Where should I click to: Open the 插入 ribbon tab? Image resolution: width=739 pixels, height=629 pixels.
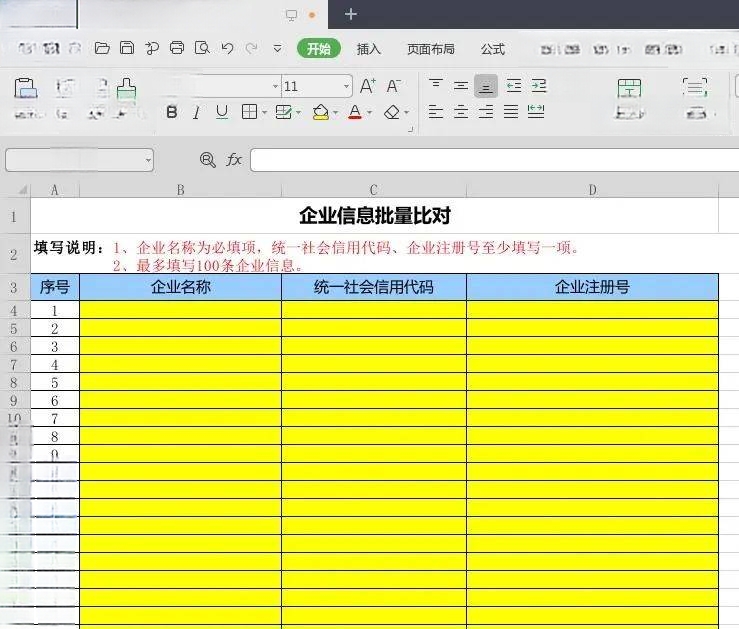click(369, 49)
